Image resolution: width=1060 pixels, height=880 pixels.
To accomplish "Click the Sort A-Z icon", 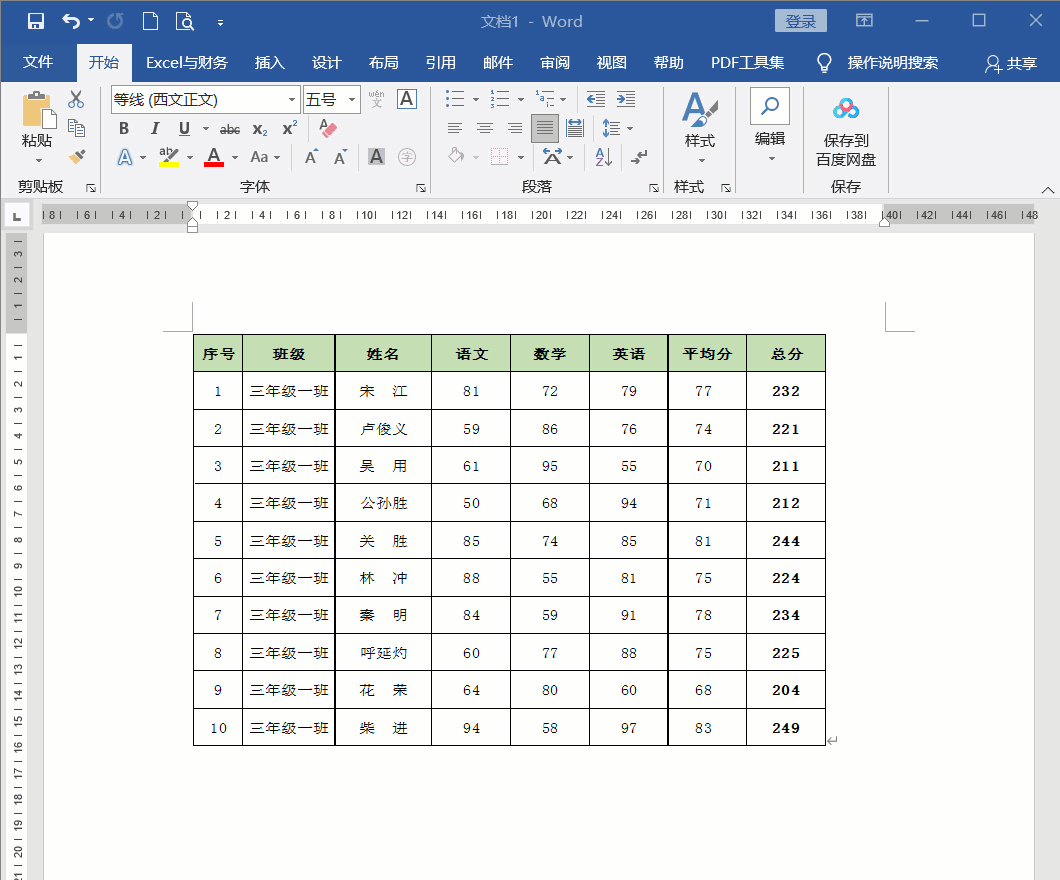I will (603, 157).
